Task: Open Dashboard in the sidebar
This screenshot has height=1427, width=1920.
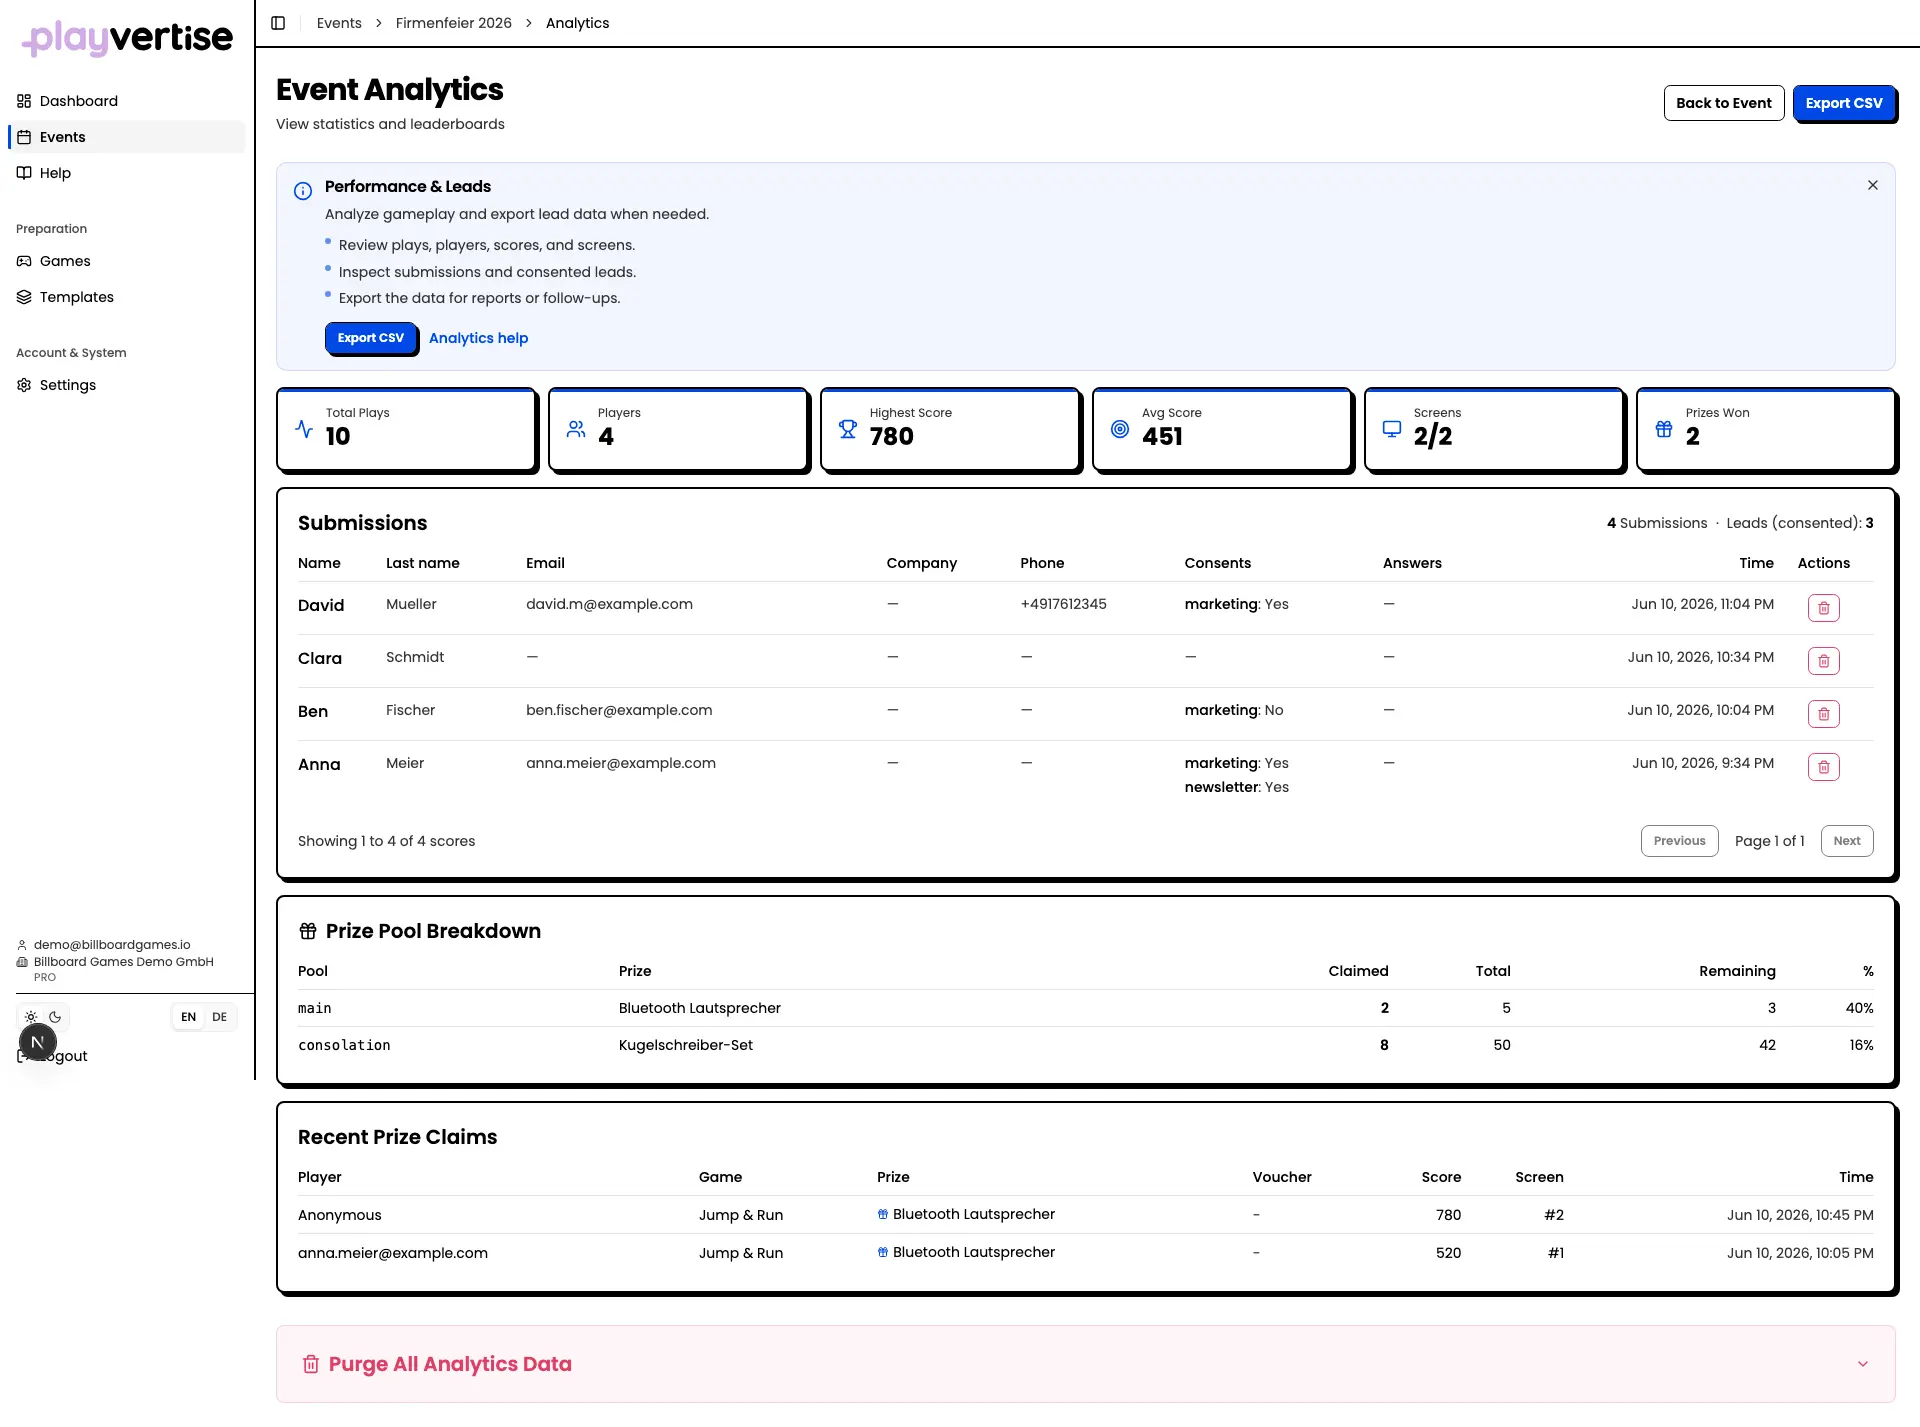Action: tap(126, 101)
